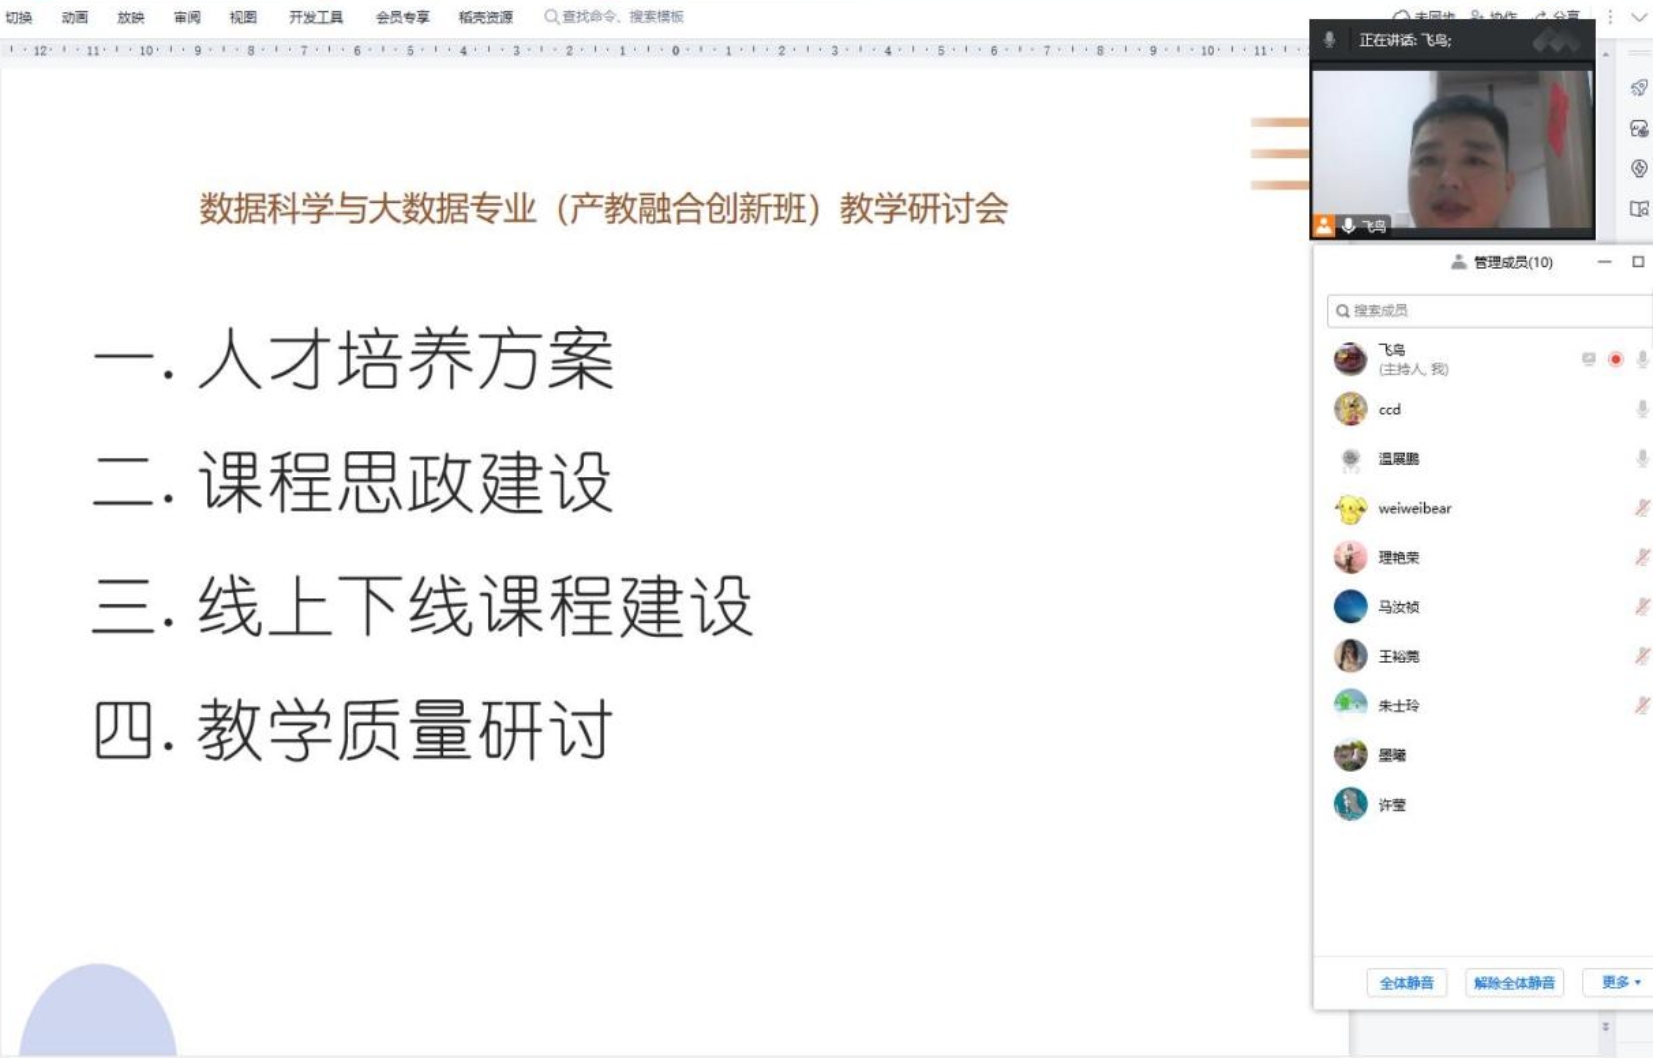Image resolution: width=1653 pixels, height=1058 pixels.
Task: Click the screen share icon beside 飞鸟
Action: (1588, 359)
